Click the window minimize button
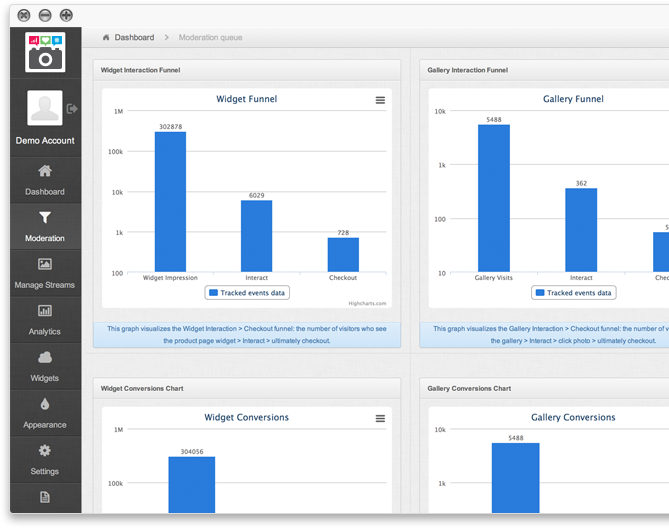The image size is (669, 528). click(x=45, y=15)
